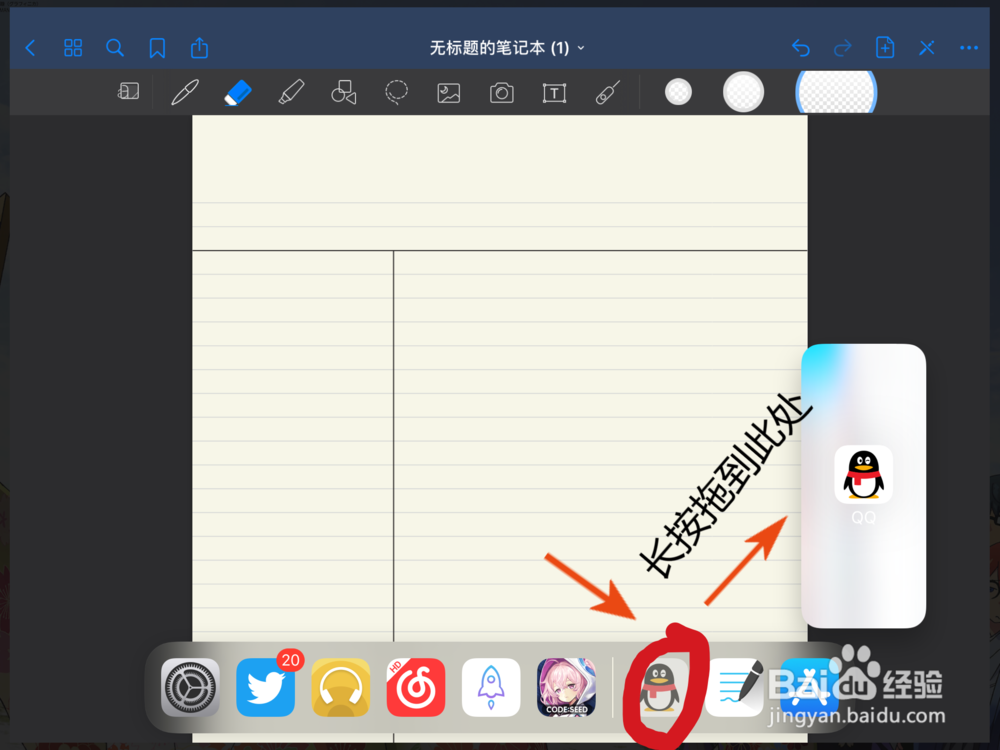Open Settings from the dock
The height and width of the screenshot is (750, 1000).
pyautogui.click(x=190, y=688)
